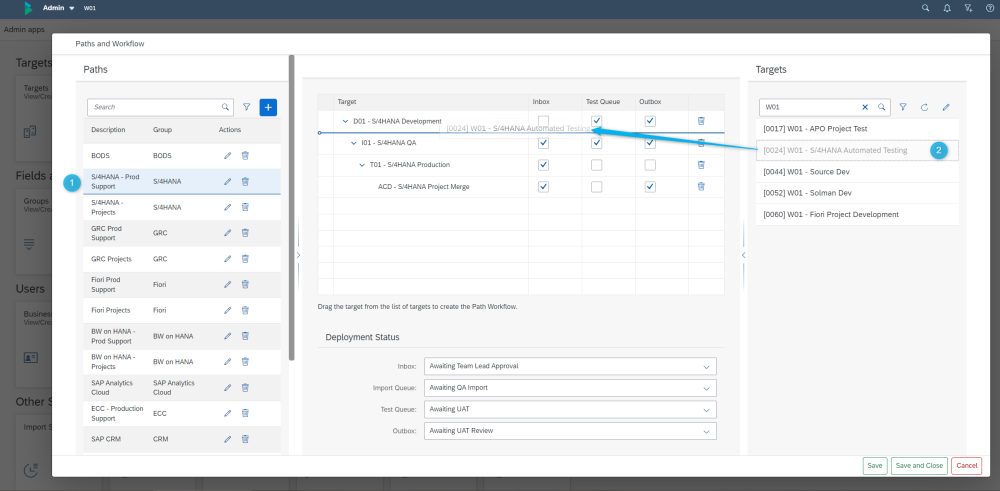Select the SAP CRM path row
The height and width of the screenshot is (491, 1000).
coord(182,439)
